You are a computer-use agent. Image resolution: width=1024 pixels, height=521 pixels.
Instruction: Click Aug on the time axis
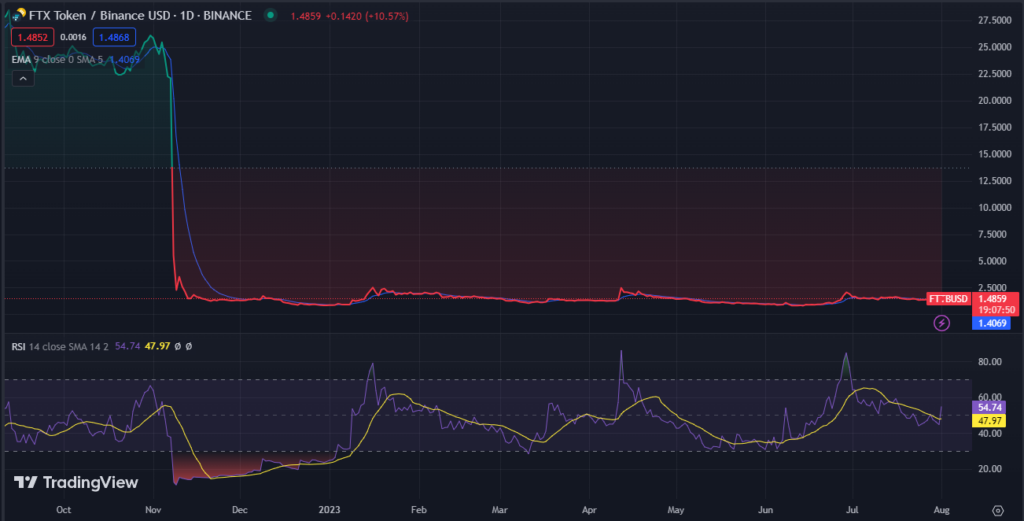tap(941, 510)
